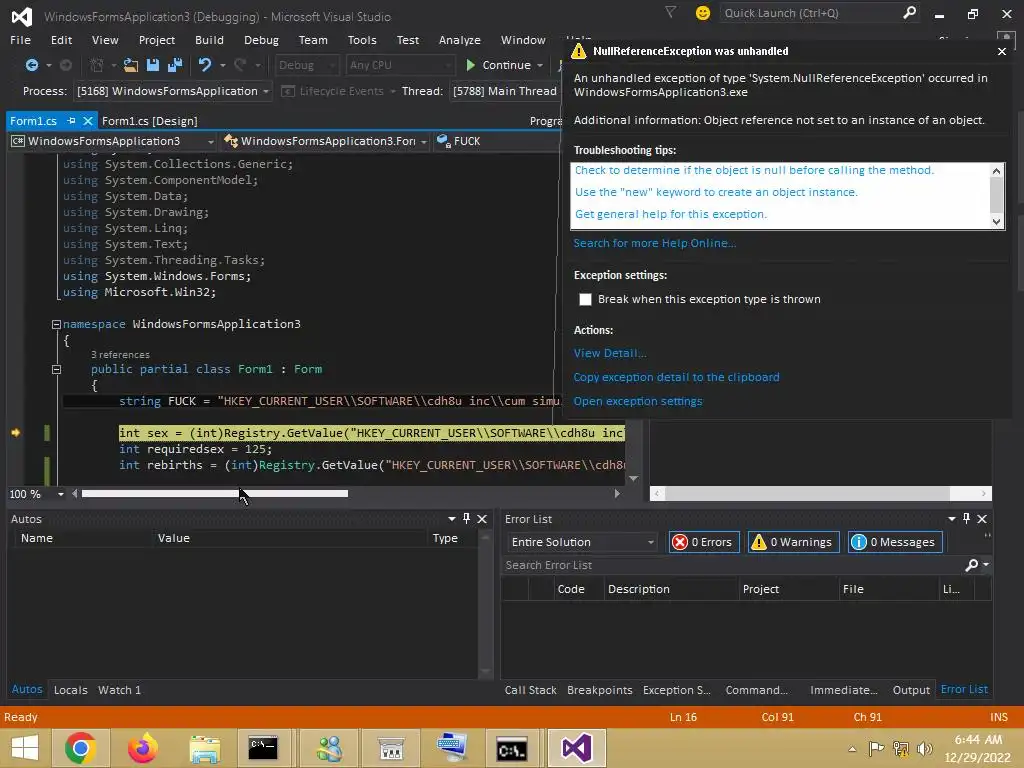Viewport: 1024px width, 768px height.
Task: Click the Save All icon
Action: click(175, 65)
